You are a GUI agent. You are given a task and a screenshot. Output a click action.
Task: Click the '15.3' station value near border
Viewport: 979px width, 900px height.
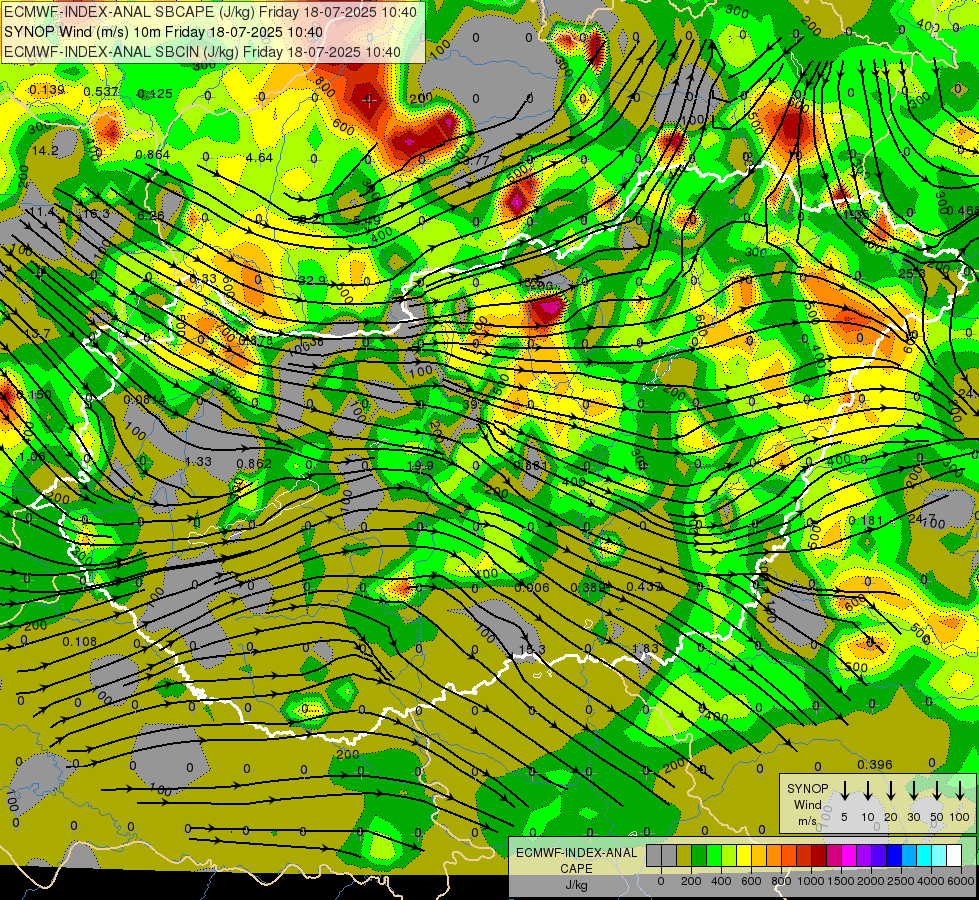coord(532,650)
